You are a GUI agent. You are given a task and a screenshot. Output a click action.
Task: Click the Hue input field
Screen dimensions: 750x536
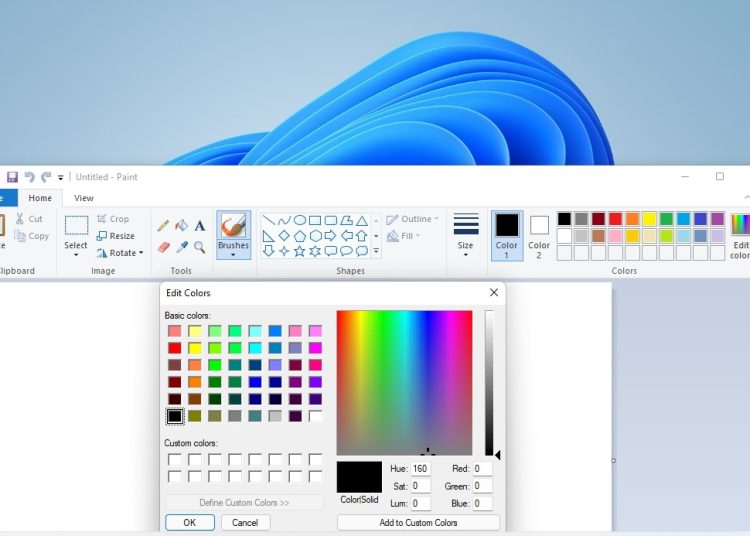tap(420, 469)
